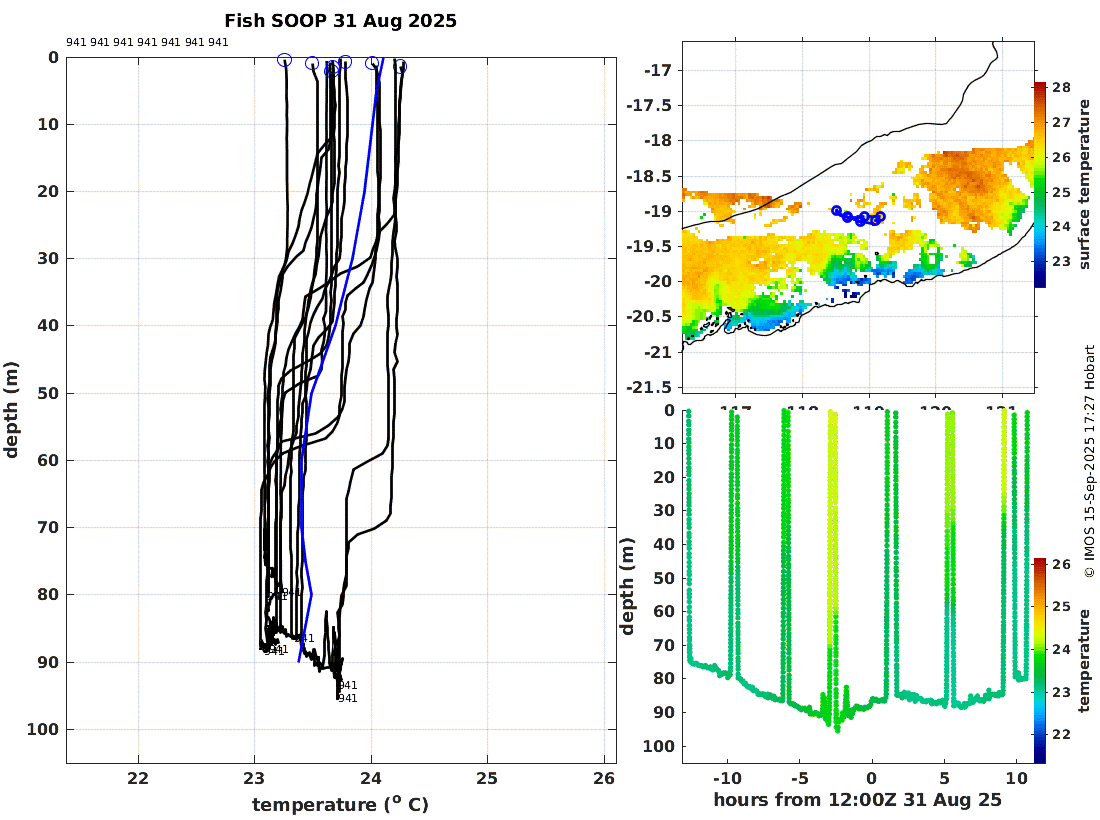
Task: Click the '100' depth tick on the time-series plot
Action: pos(658,746)
